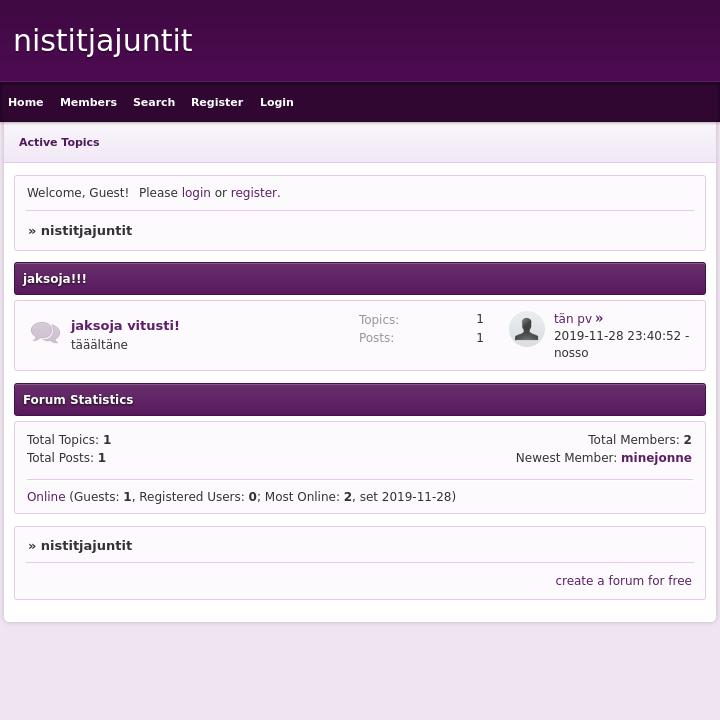Click the 'nistitjajuntit' site title header

click(x=103, y=41)
